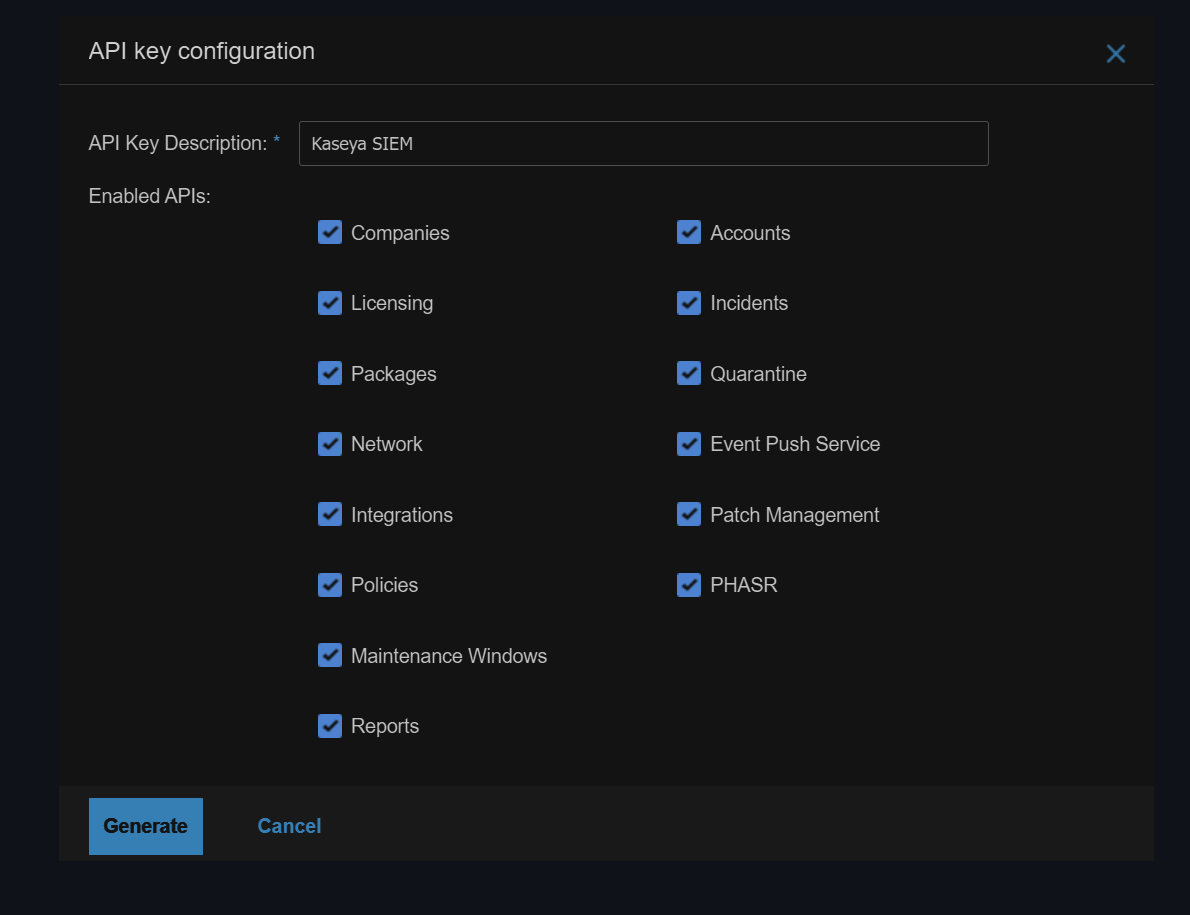Select the Quarantine label text
This screenshot has width=1190, height=915.
point(758,374)
